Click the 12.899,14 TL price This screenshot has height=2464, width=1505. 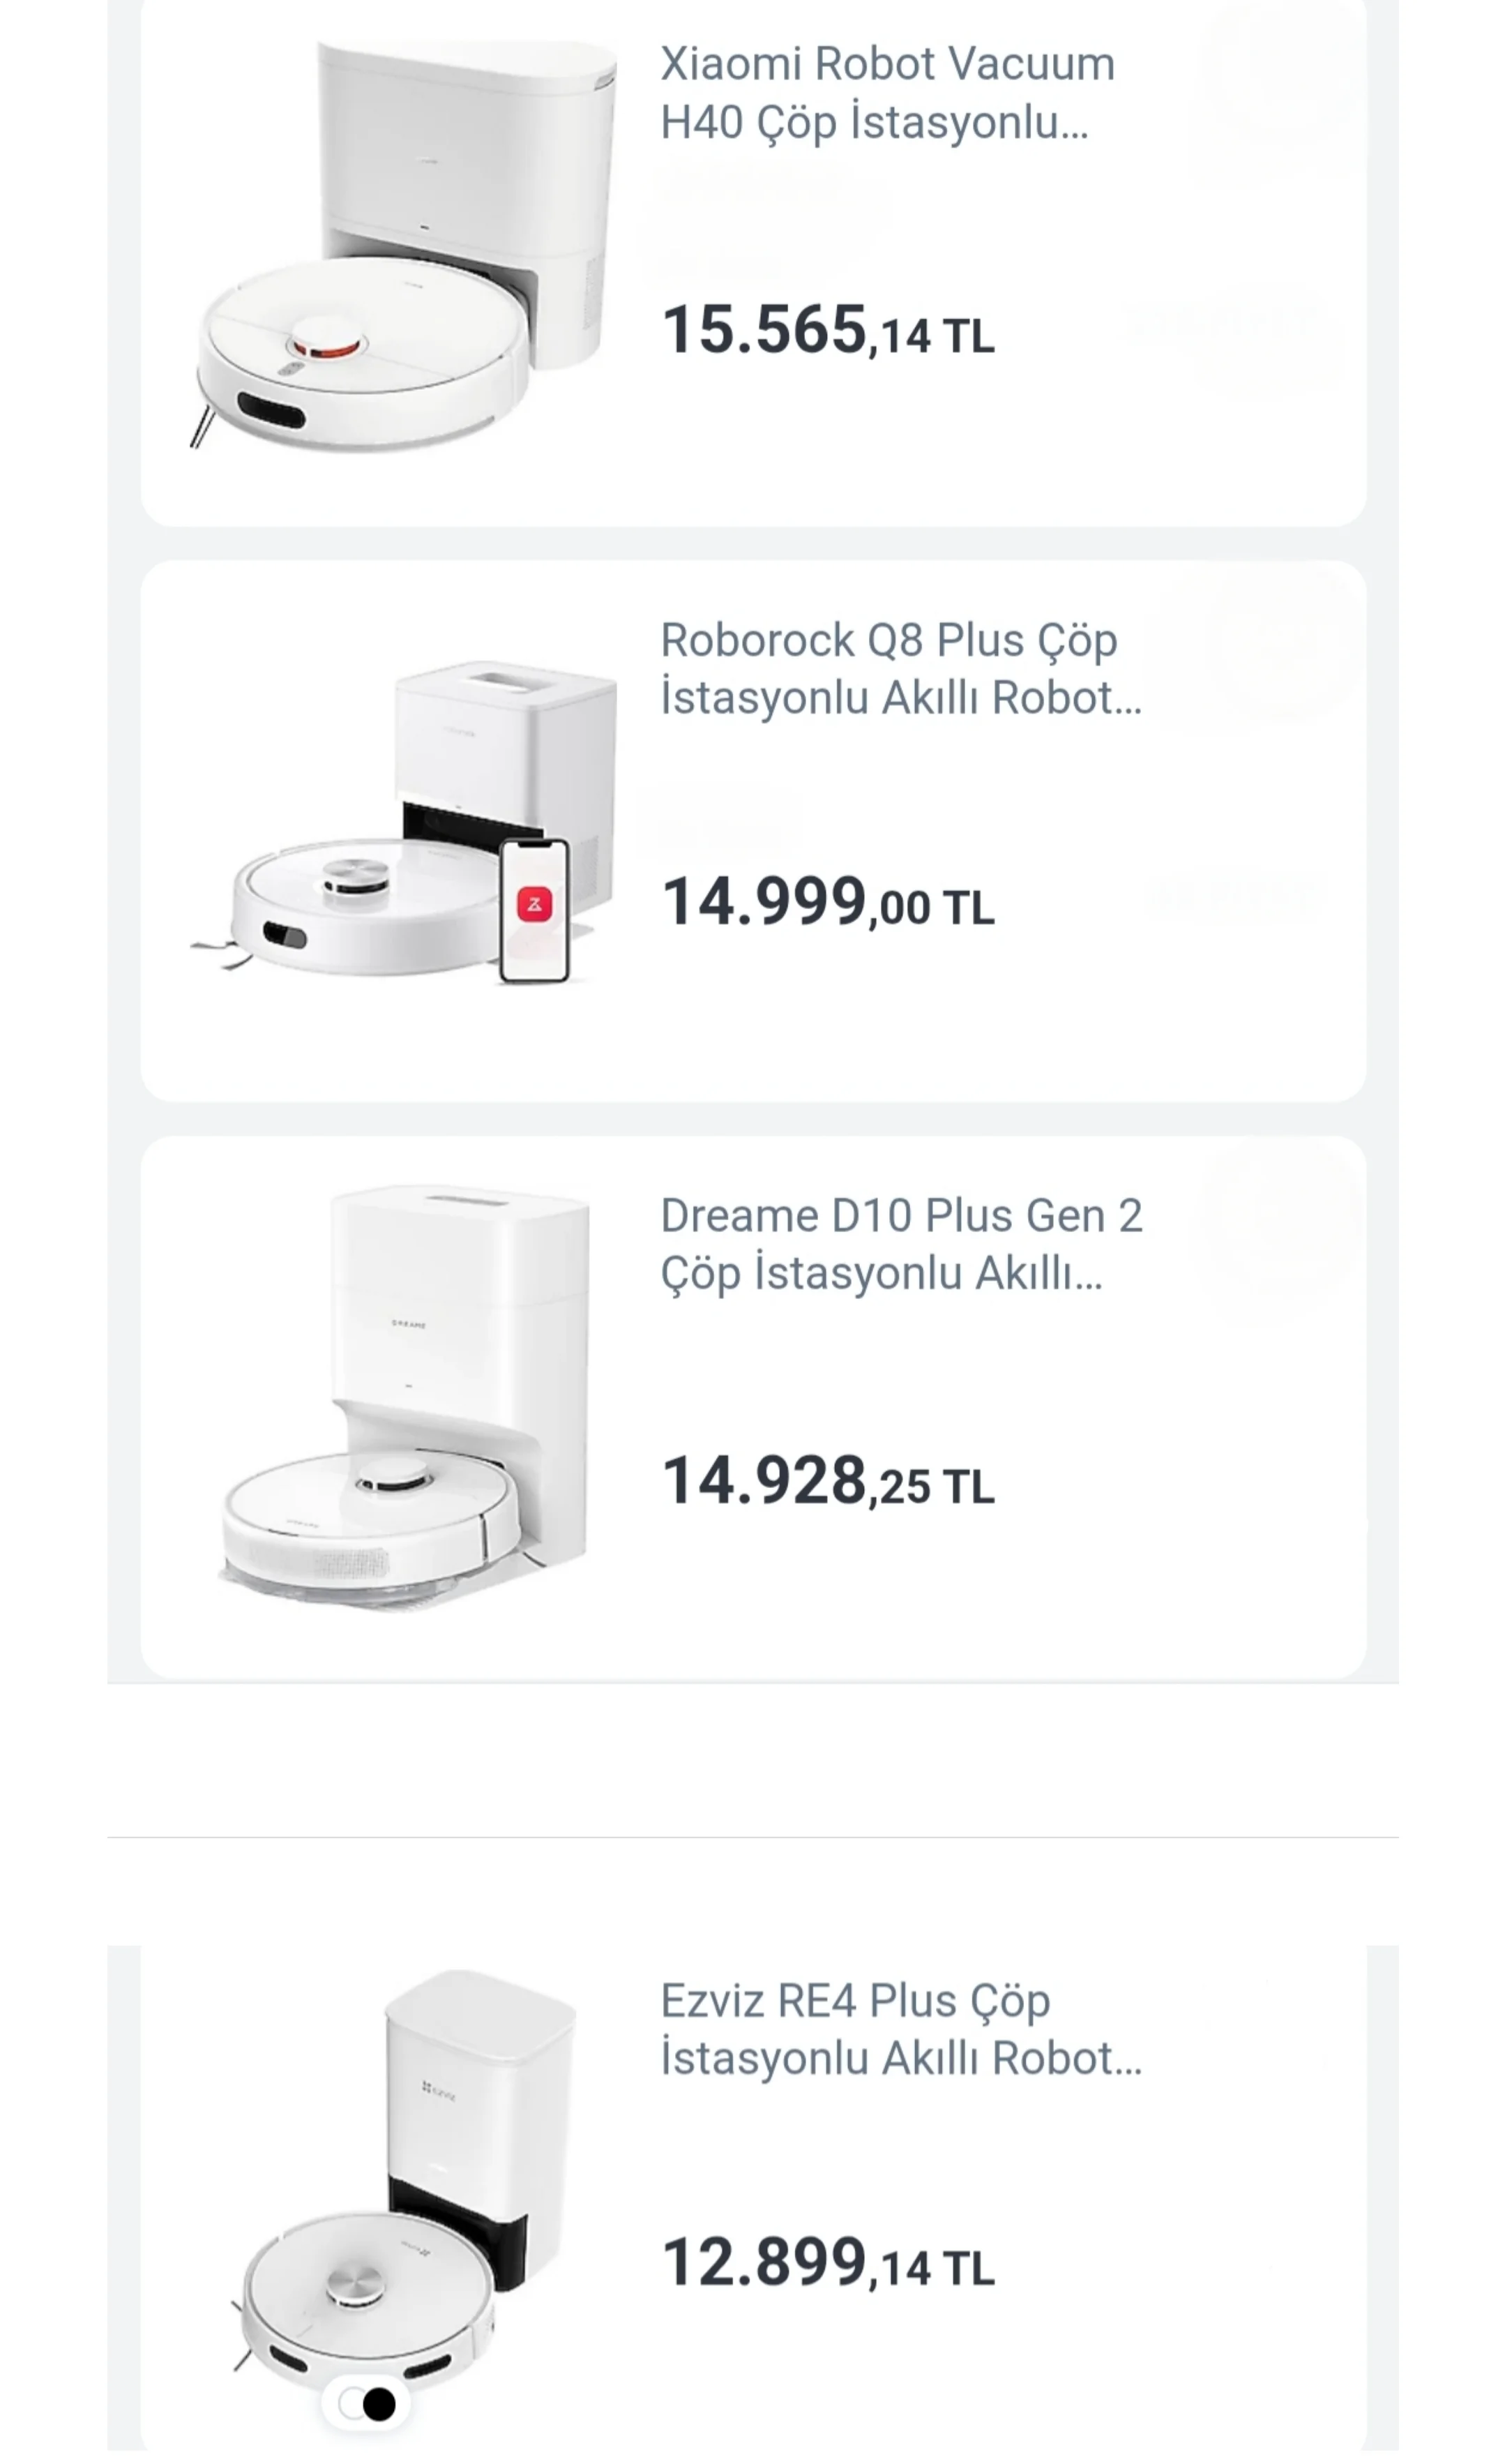click(x=827, y=2264)
